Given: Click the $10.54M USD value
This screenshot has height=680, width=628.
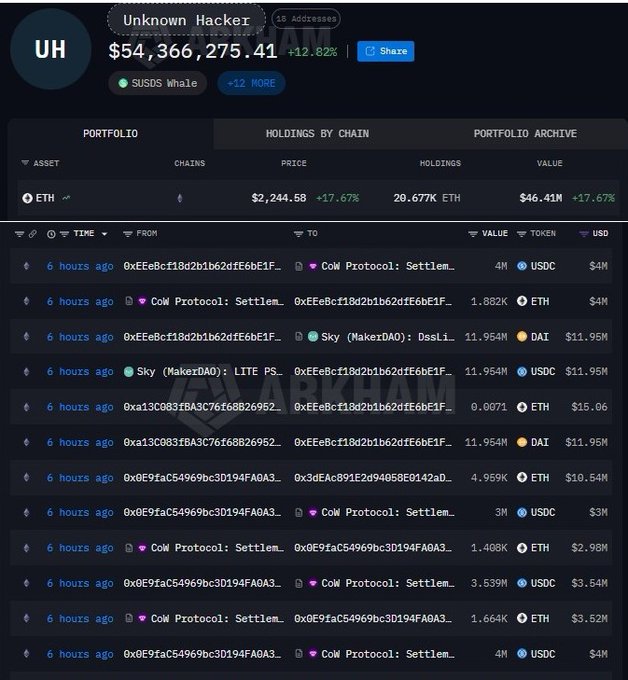Looking at the screenshot, I should (x=586, y=477).
